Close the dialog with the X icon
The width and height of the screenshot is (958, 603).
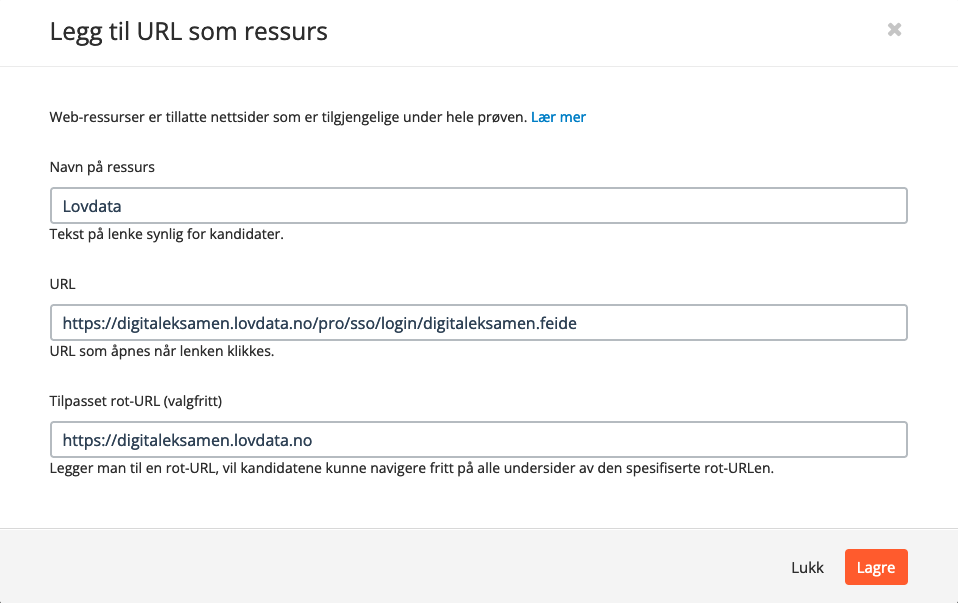point(894,29)
